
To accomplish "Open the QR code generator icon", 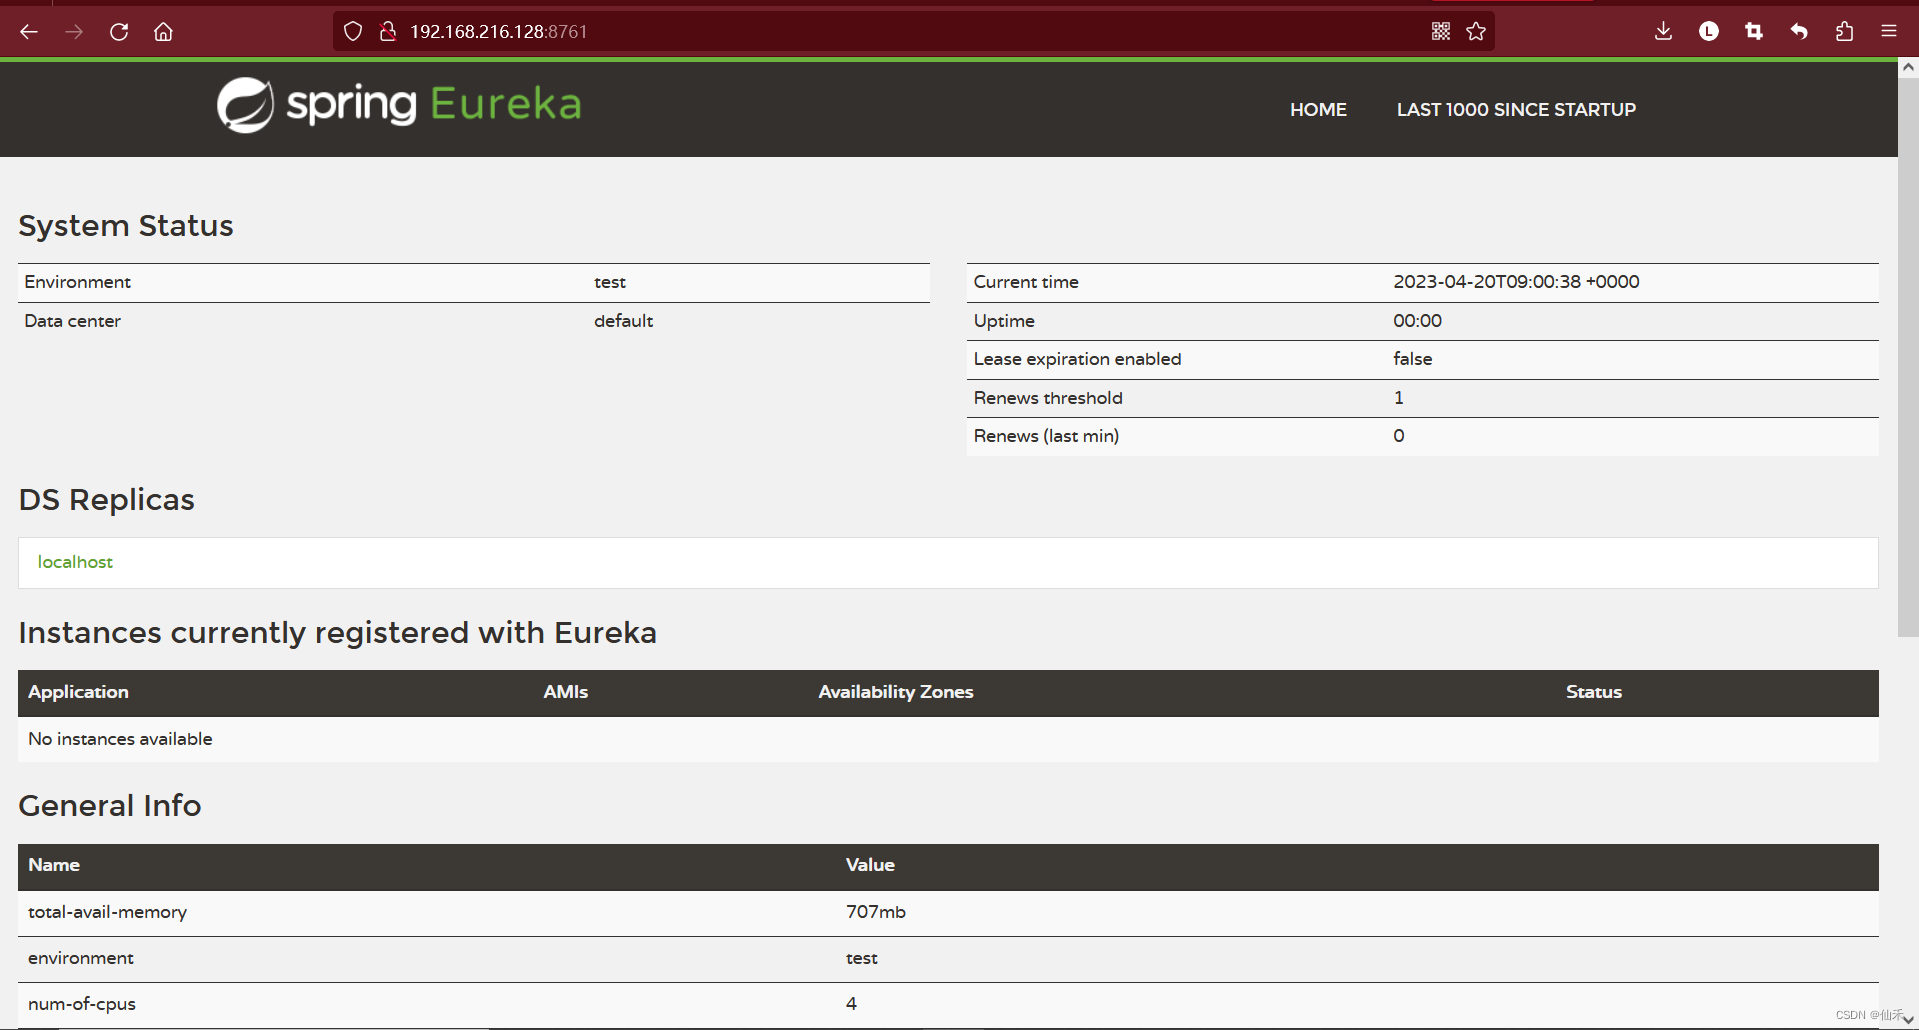I will 1440,31.
